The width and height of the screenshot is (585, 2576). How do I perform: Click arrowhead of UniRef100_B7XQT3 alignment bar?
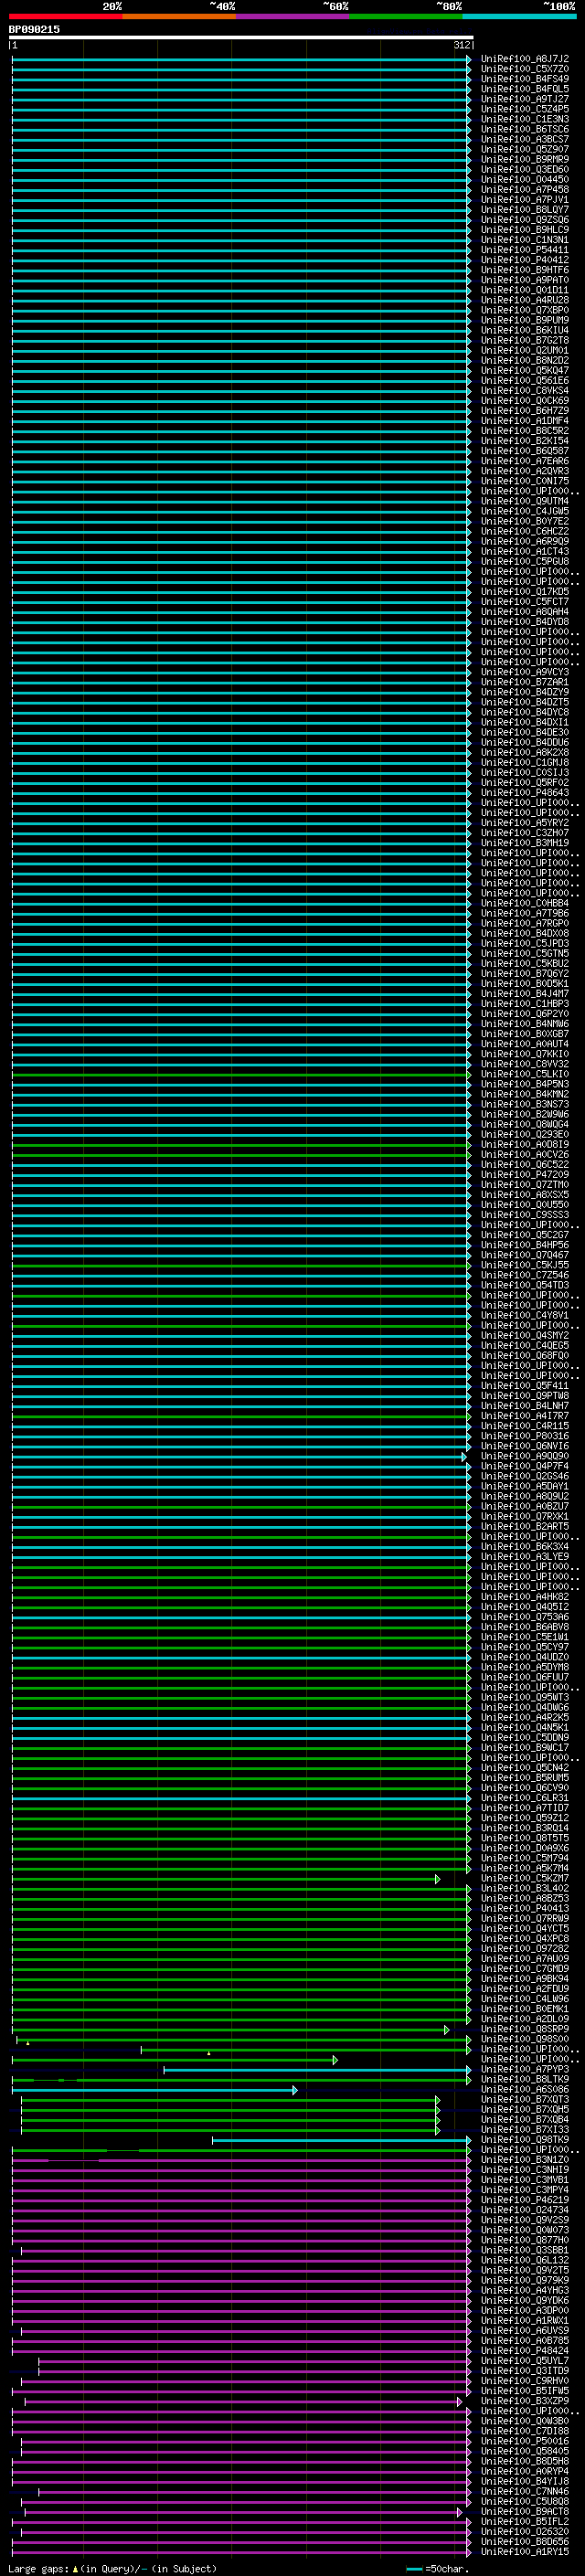438,2100
